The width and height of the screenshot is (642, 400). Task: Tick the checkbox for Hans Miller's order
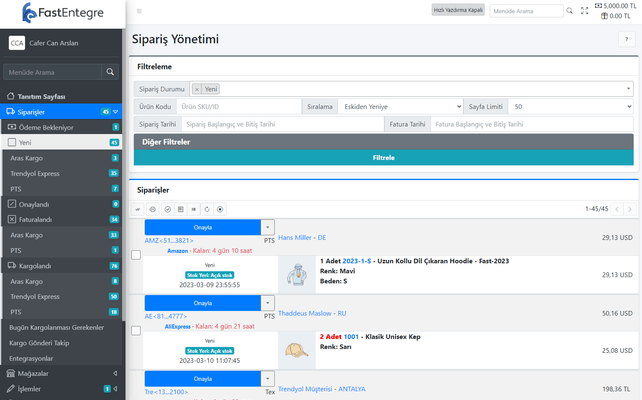point(136,255)
